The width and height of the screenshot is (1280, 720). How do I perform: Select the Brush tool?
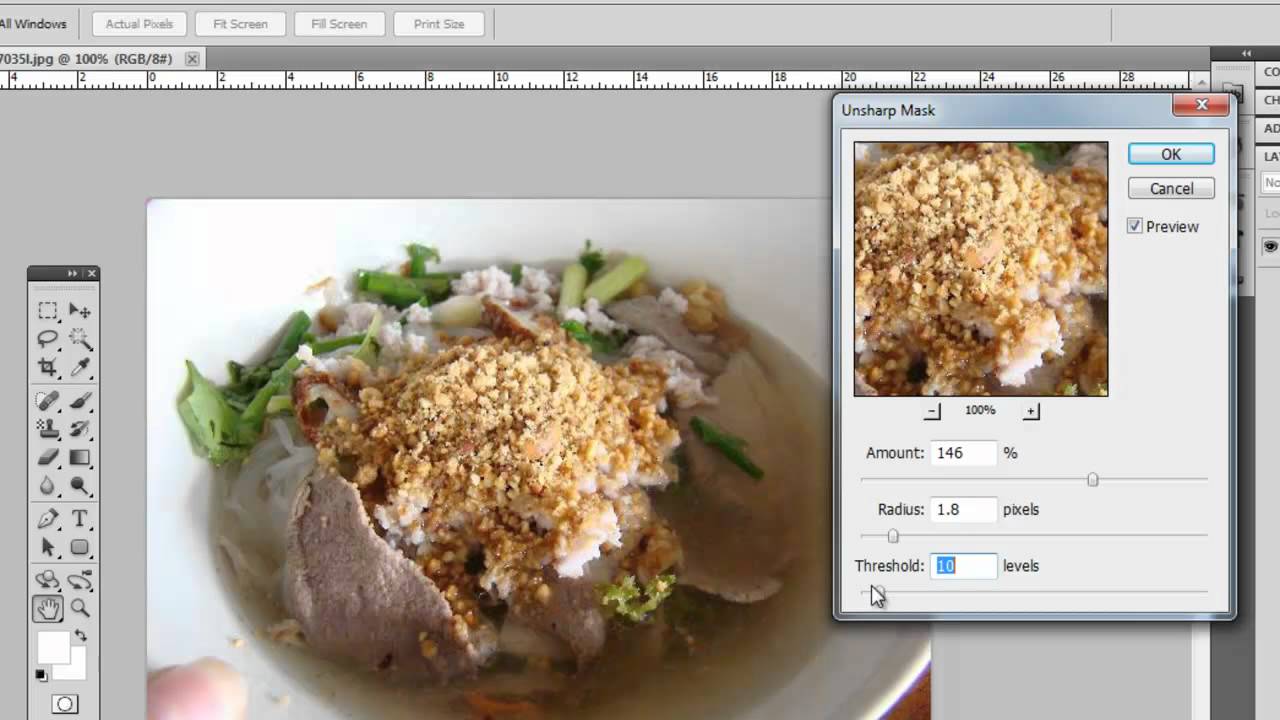(x=80, y=401)
